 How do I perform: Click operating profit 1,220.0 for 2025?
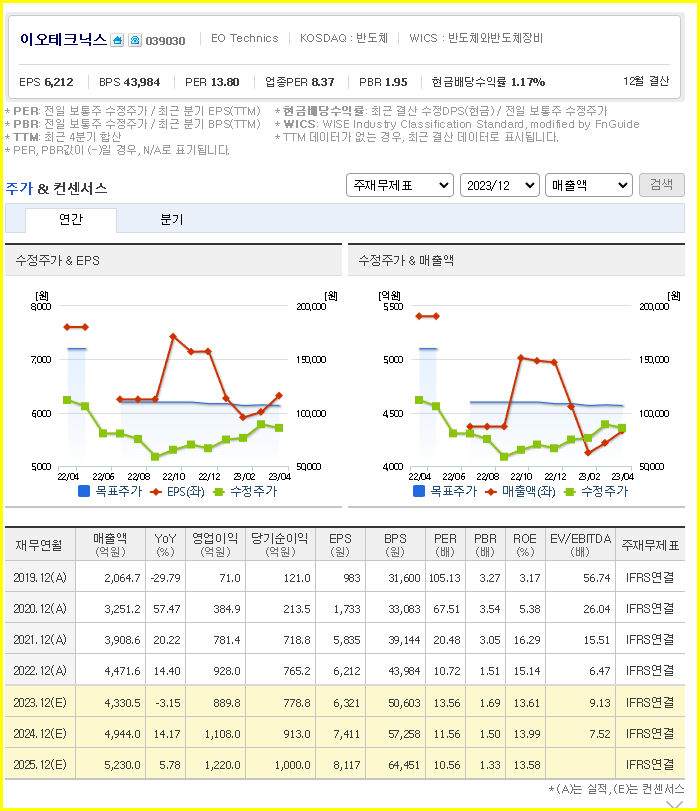point(222,765)
